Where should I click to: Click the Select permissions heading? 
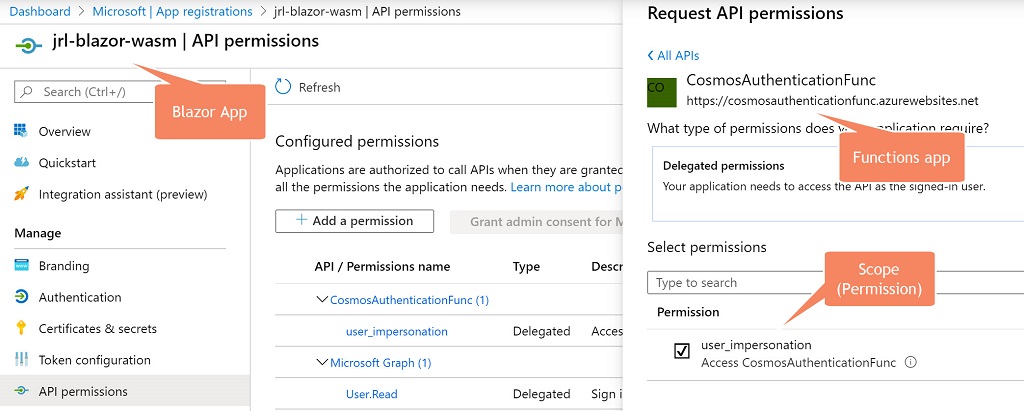pyautogui.click(x=707, y=247)
